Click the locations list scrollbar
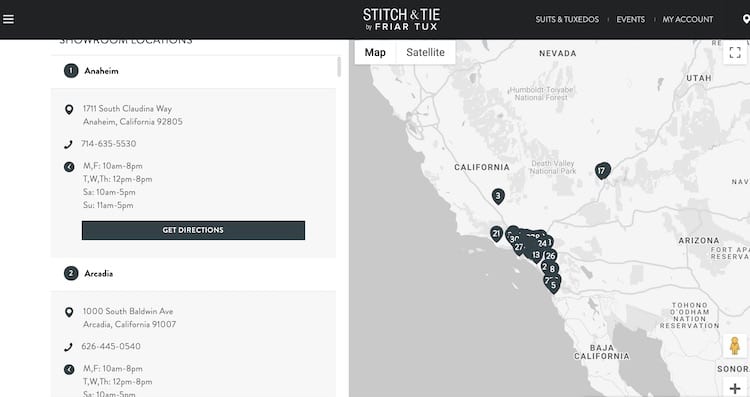750x397 pixels. click(339, 67)
